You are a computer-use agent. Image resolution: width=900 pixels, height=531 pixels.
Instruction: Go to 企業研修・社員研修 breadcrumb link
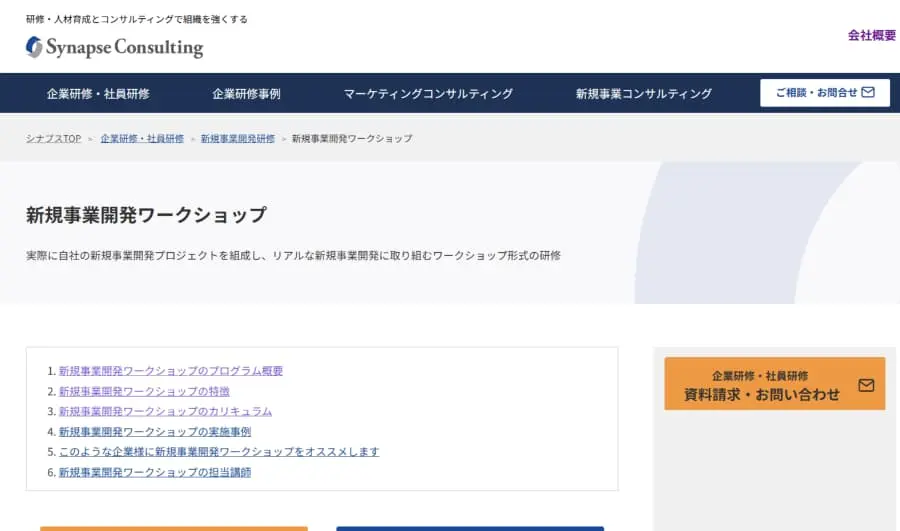coord(142,138)
